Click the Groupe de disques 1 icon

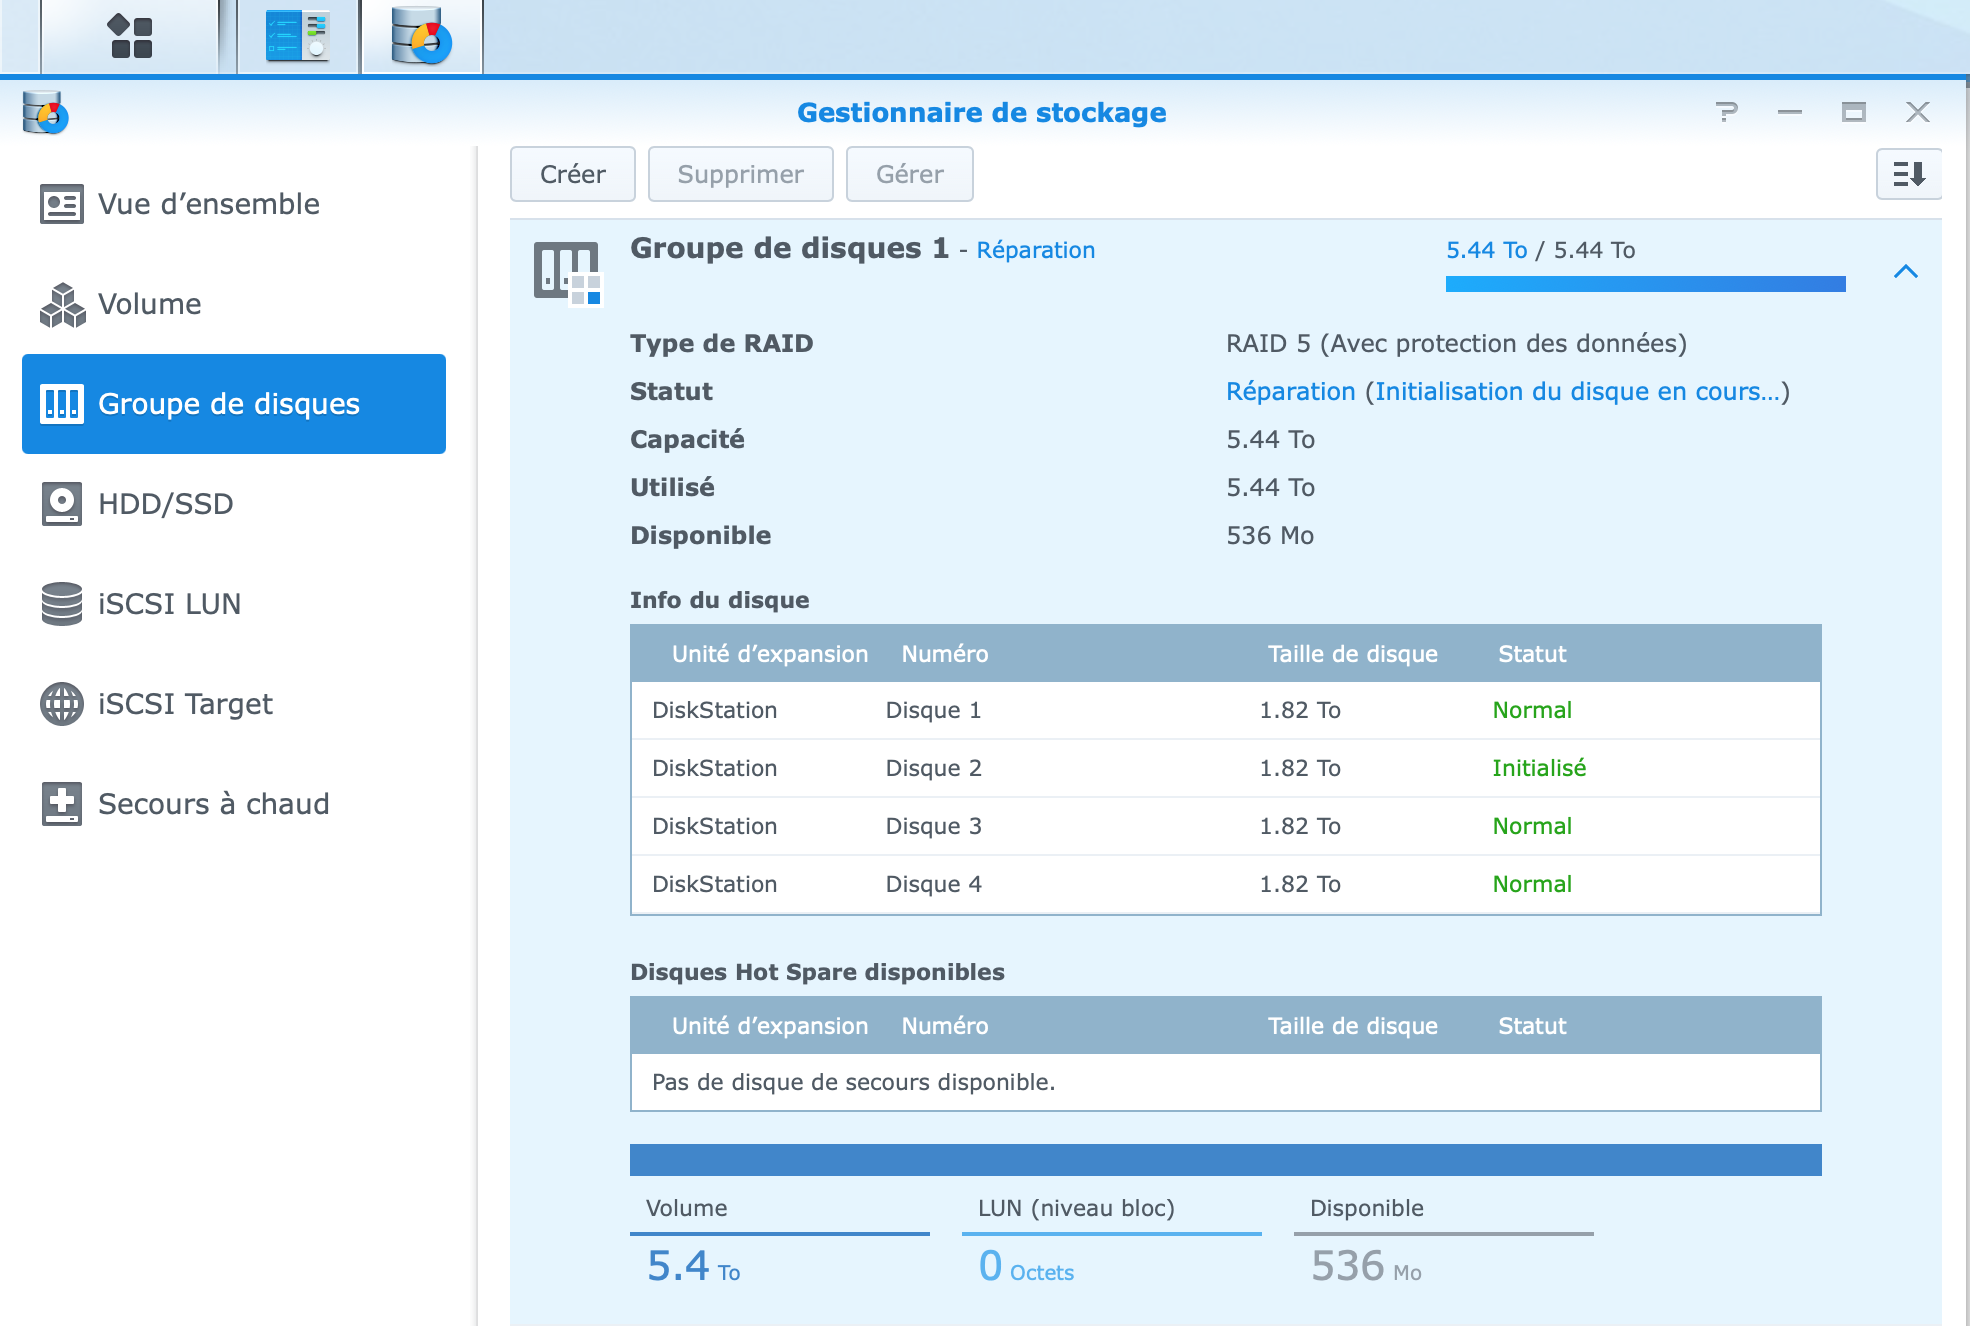coord(567,272)
